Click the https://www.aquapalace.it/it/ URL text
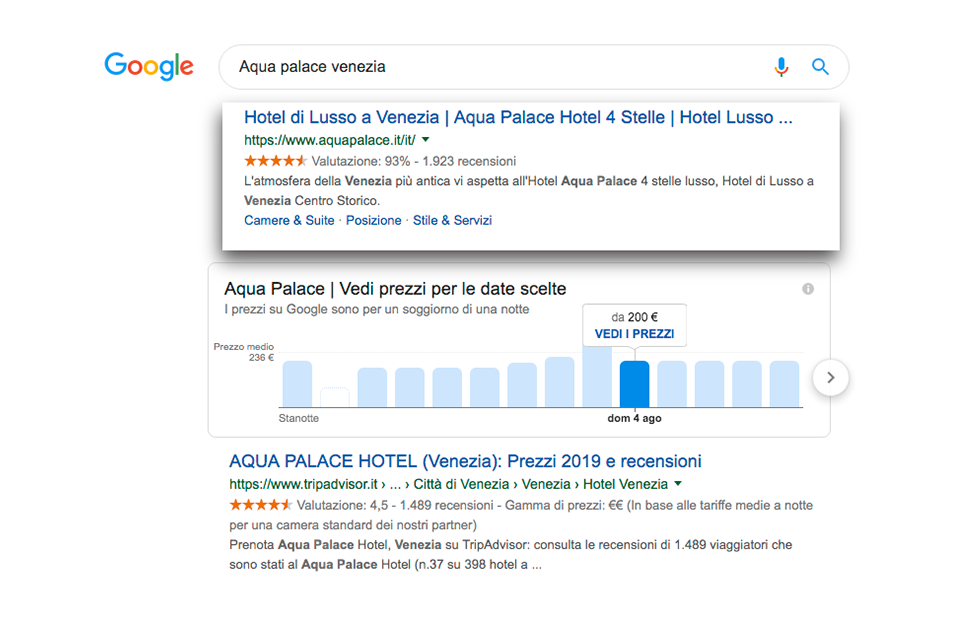This screenshot has height=622, width=963. click(x=330, y=140)
